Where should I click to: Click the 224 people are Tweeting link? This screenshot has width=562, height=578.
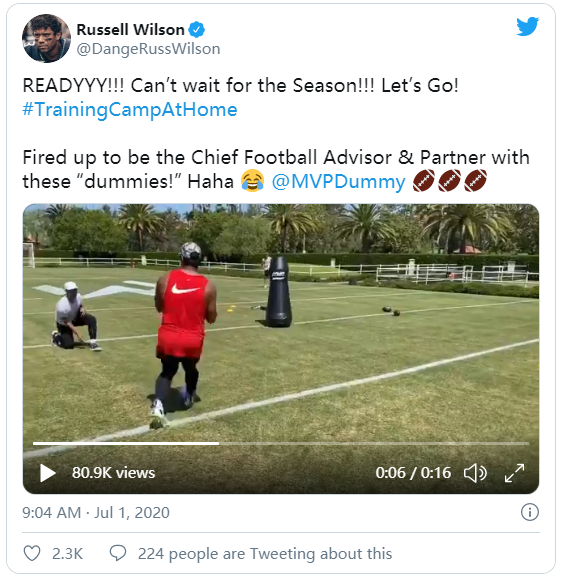(x=265, y=554)
